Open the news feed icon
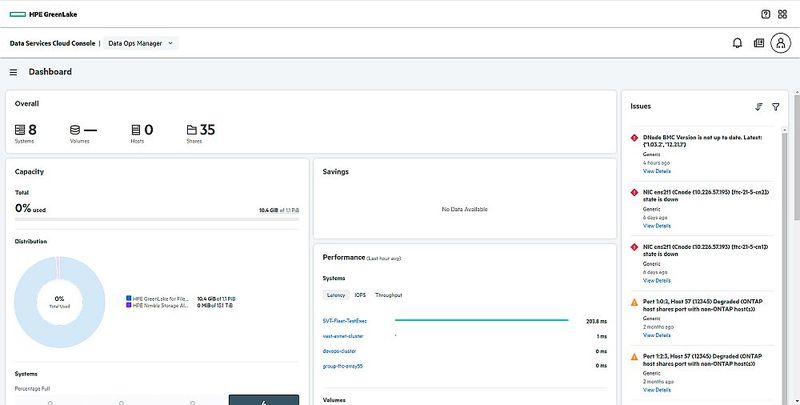This screenshot has width=800, height=405. [x=759, y=43]
